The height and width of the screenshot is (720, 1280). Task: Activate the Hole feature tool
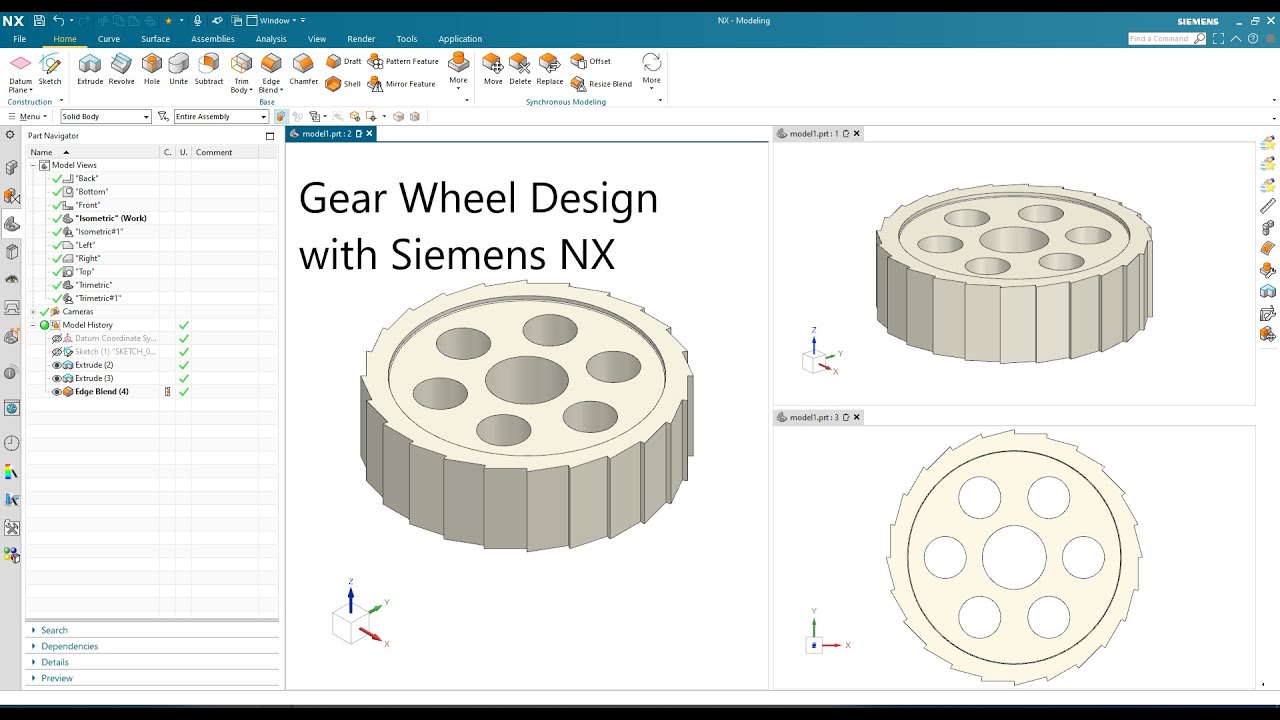[152, 69]
